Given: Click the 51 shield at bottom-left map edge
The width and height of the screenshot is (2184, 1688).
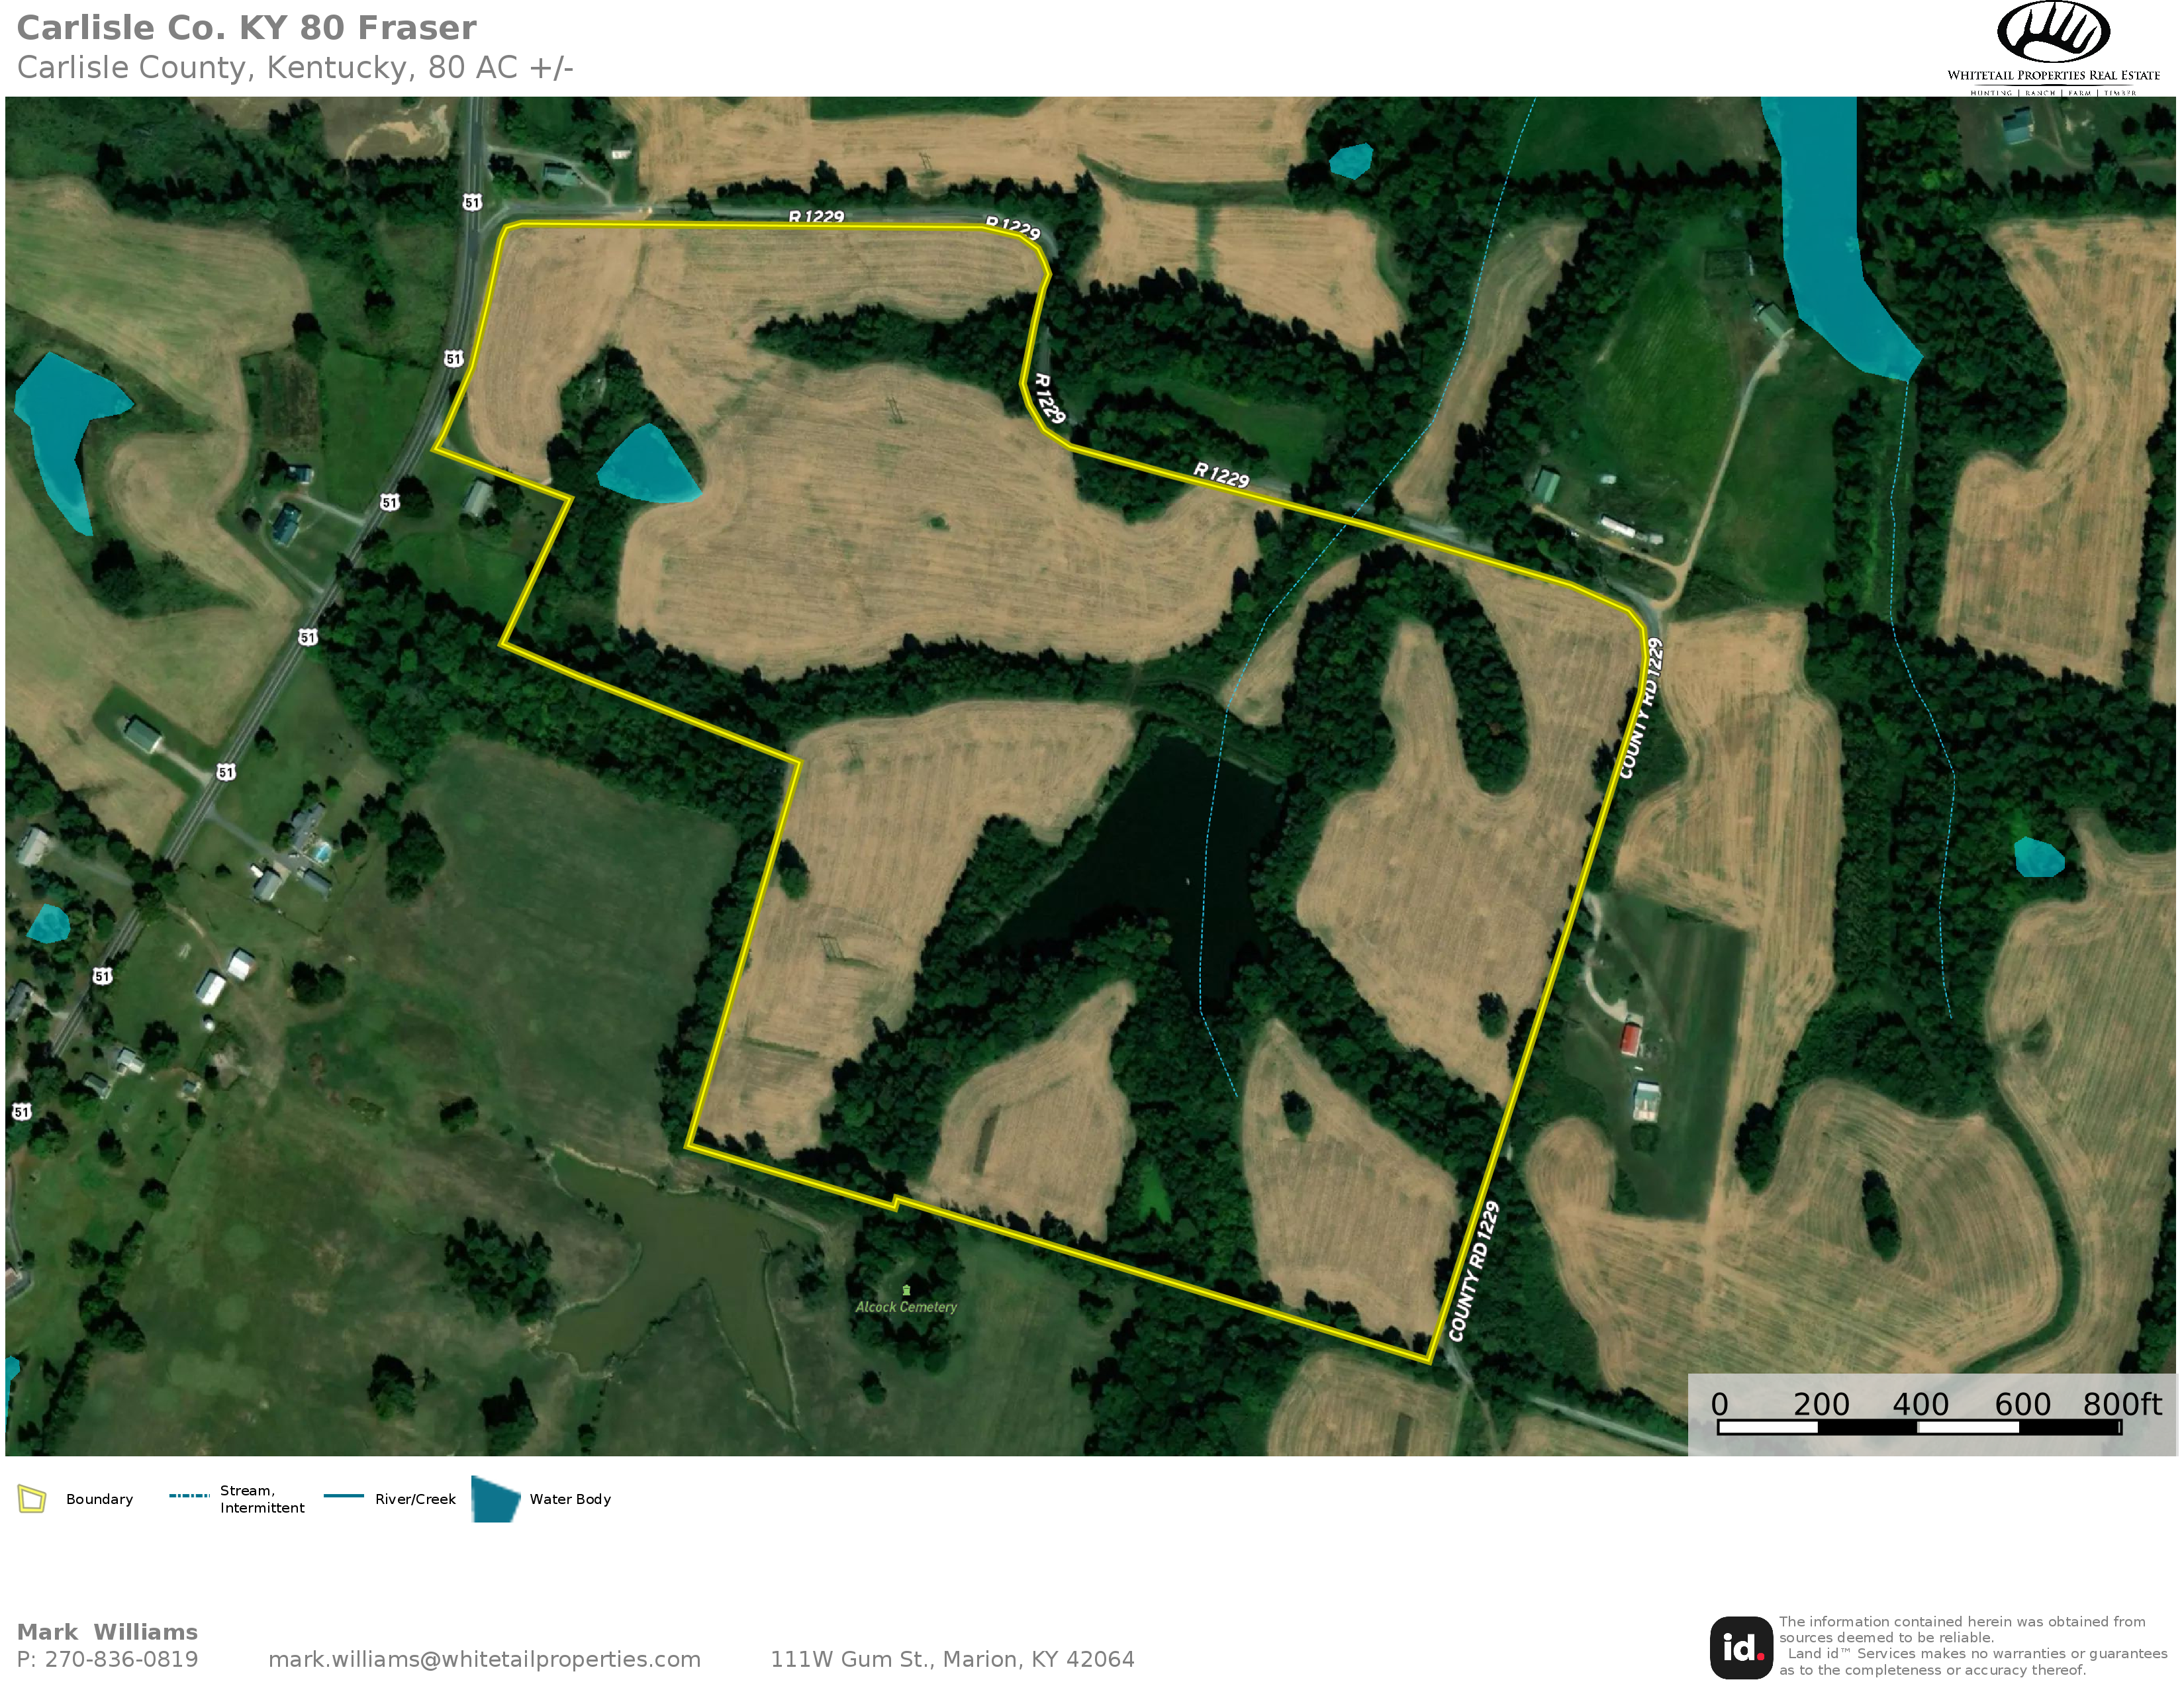Looking at the screenshot, I should click(x=21, y=1111).
